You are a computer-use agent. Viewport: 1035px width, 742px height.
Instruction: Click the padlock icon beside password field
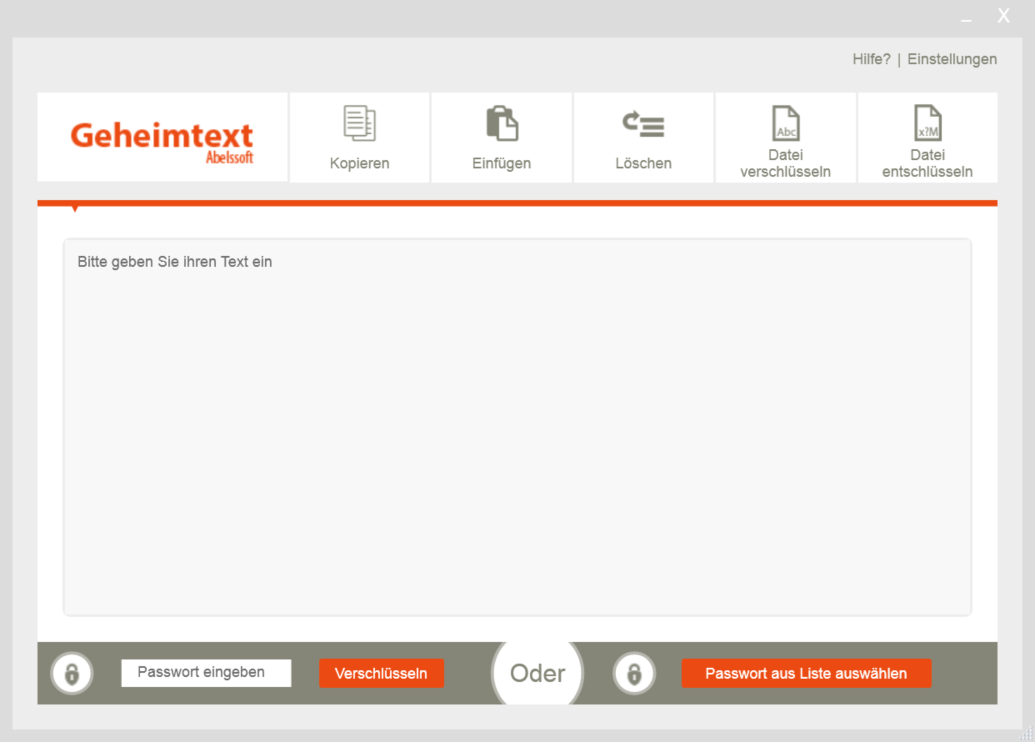pyautogui.click(x=72, y=673)
